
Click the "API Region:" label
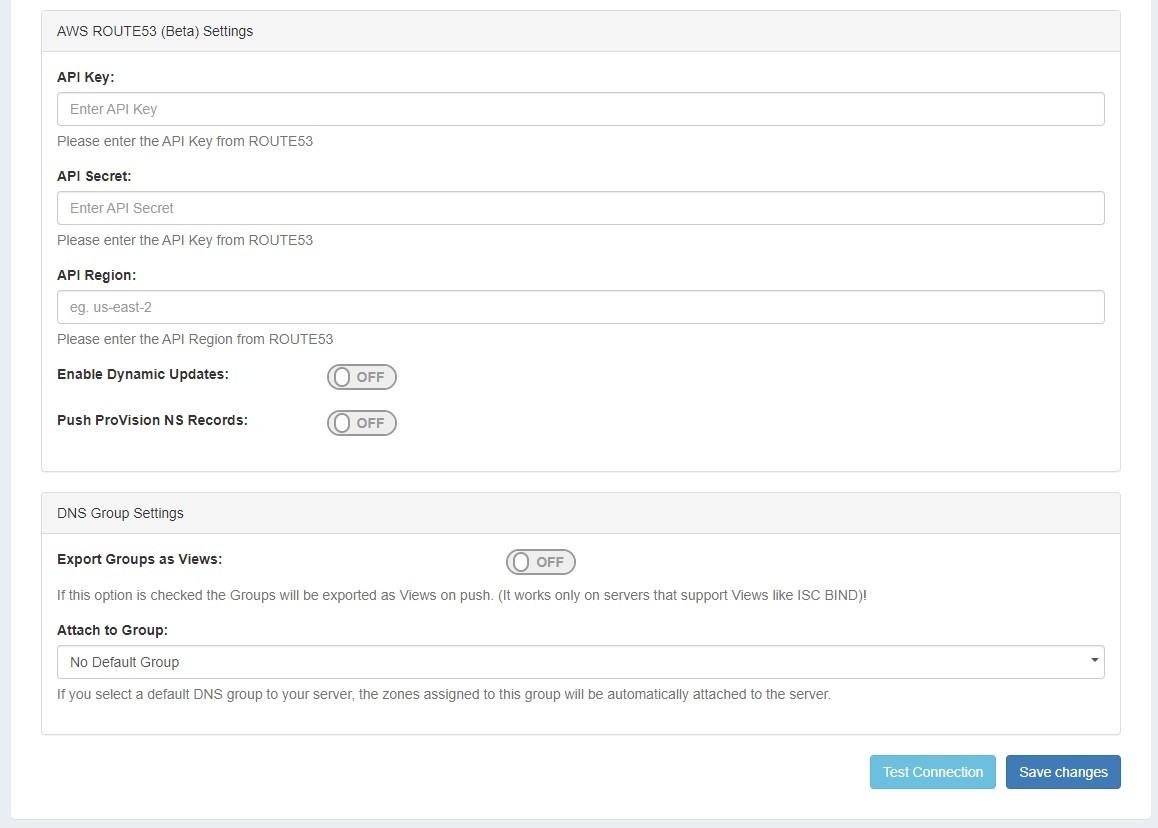96,275
